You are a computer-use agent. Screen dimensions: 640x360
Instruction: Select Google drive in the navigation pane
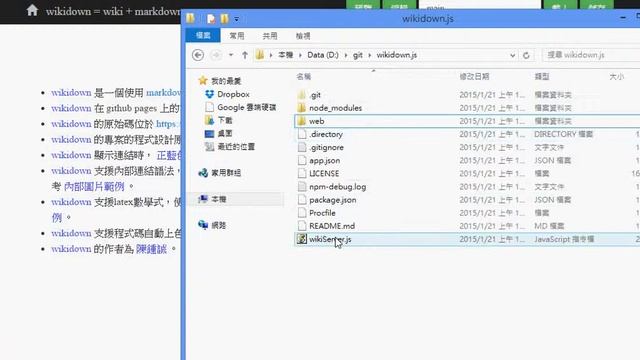pyautogui.click(x=246, y=107)
